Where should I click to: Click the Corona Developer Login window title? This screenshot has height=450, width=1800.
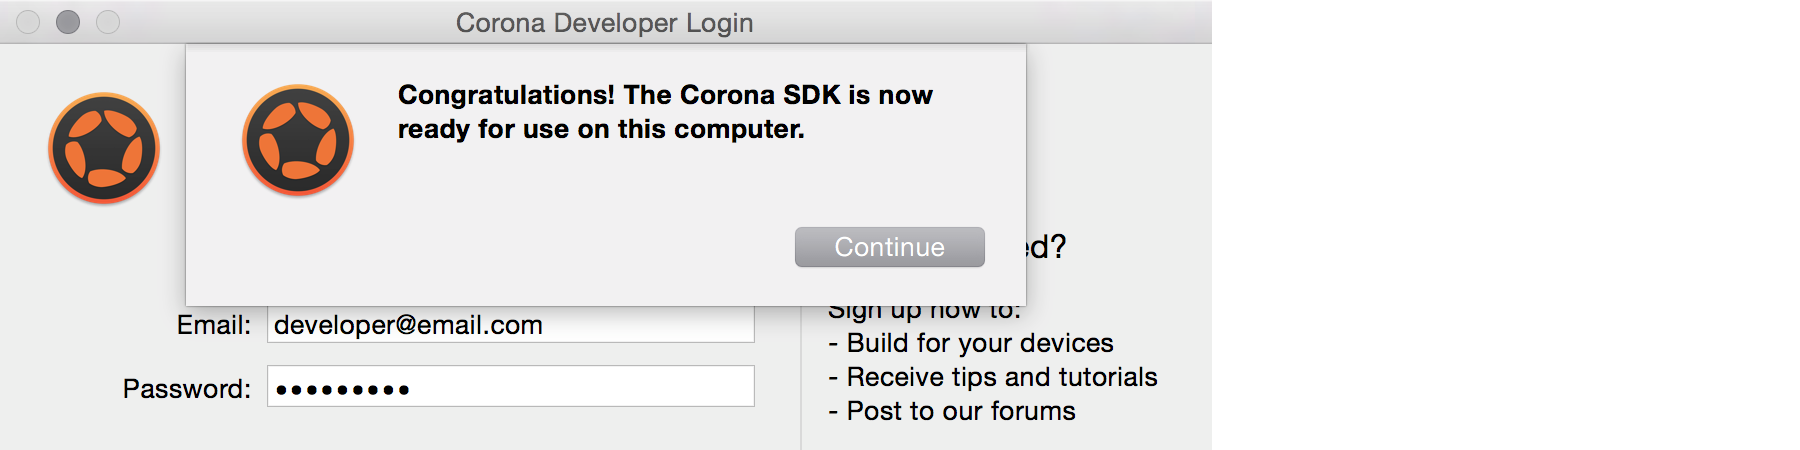pos(604,22)
